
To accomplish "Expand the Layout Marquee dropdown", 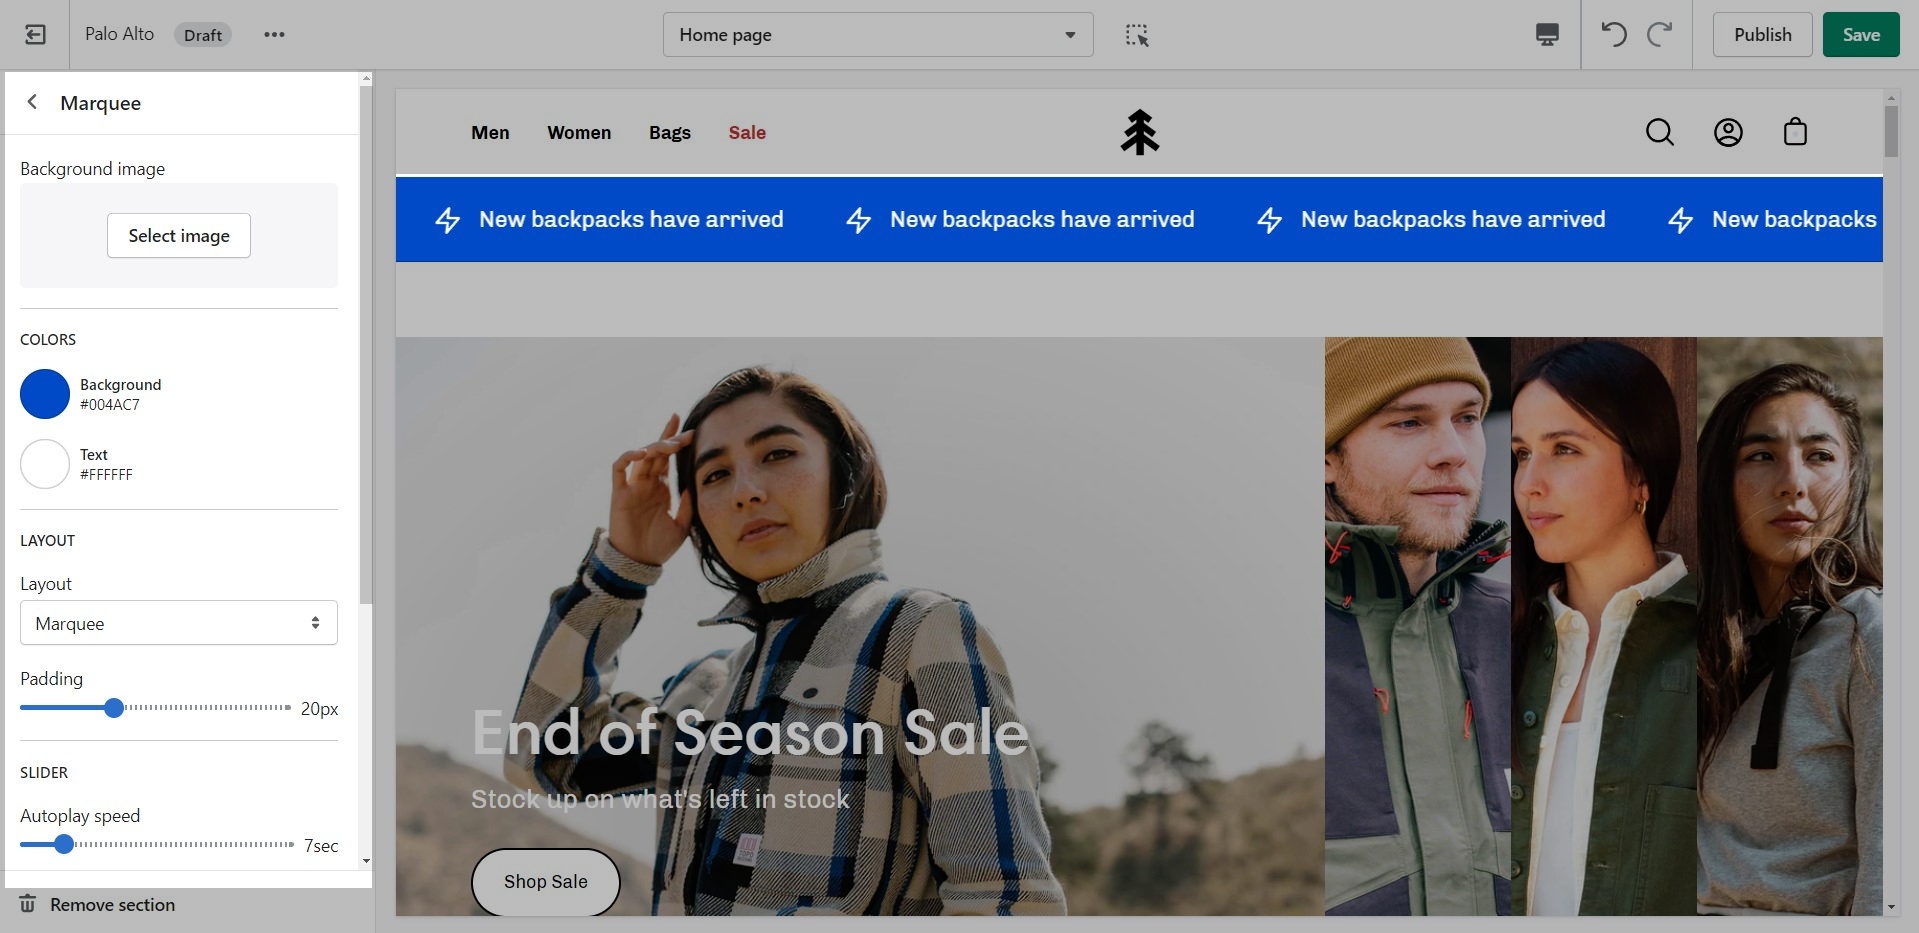I will click(x=179, y=623).
